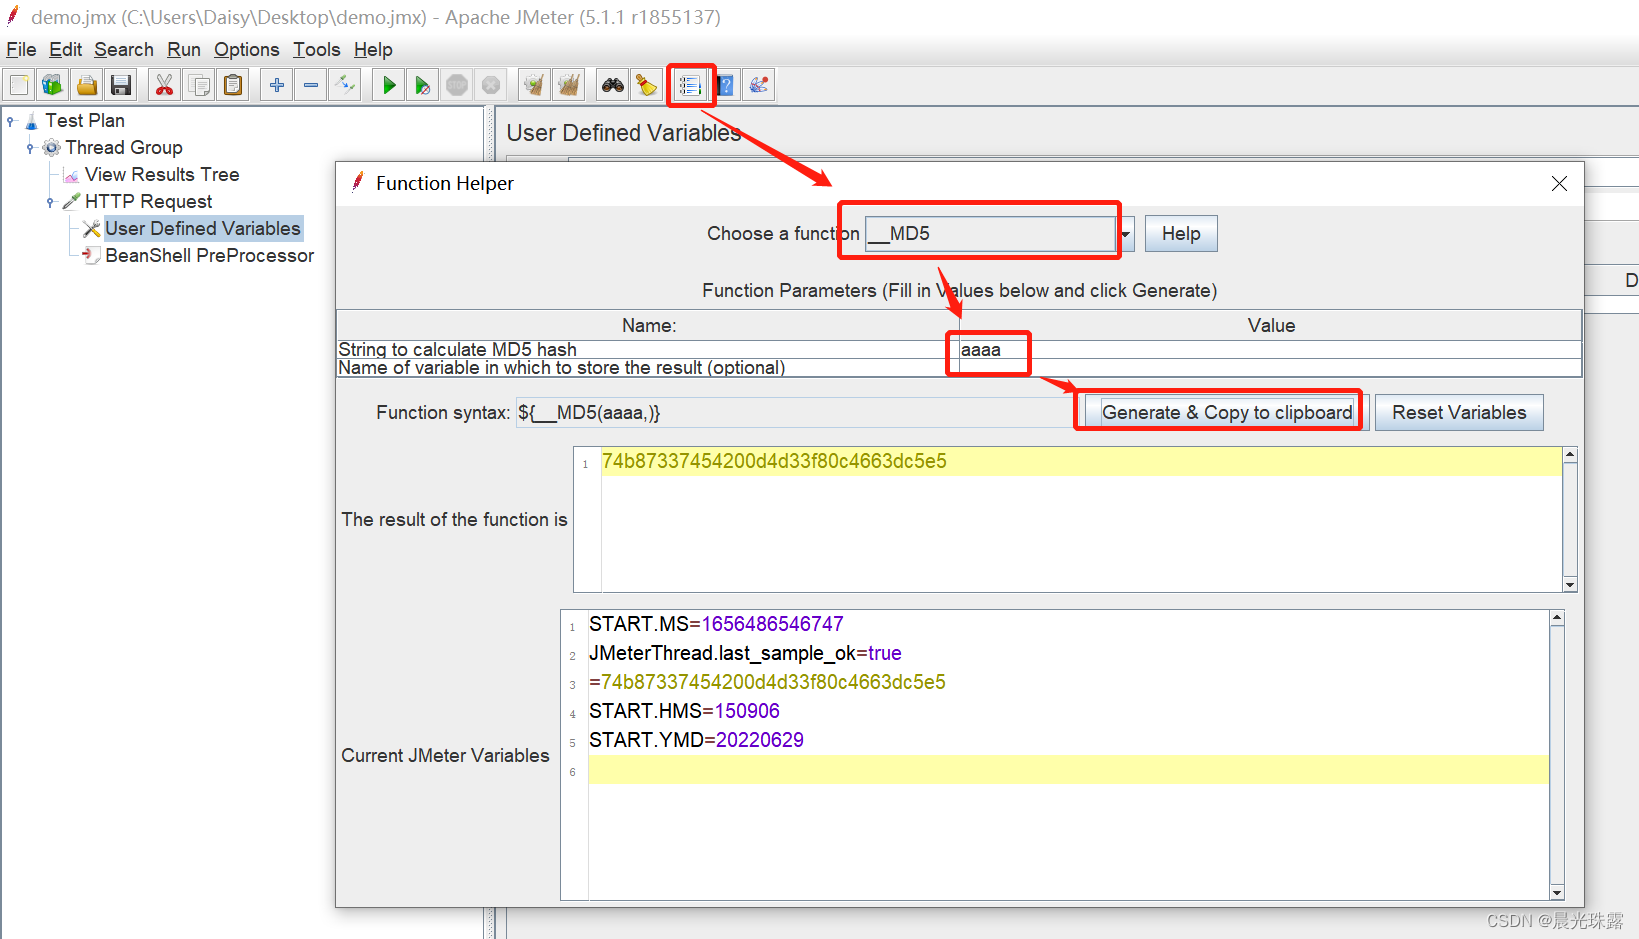
Task: Save the test plan with disk icon
Action: (121, 84)
